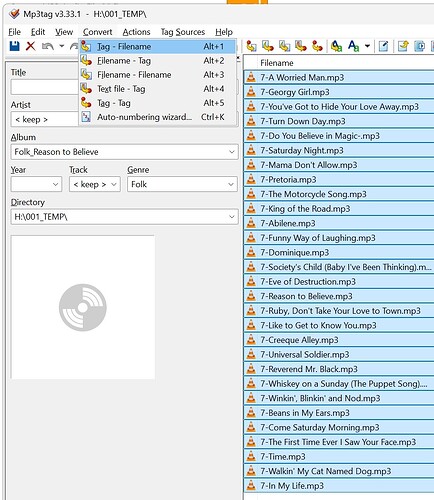
Task: Click the toolbar Filename - Filename converter icon
Action: 284,46
